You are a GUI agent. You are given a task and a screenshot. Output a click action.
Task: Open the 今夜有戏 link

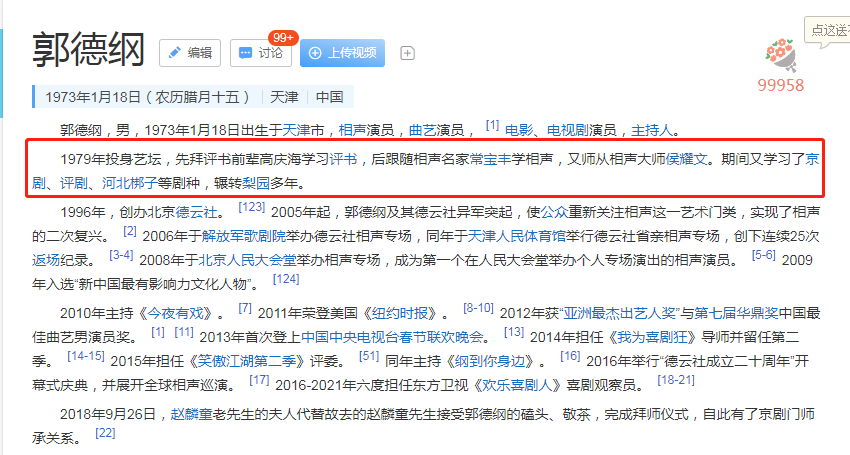point(175,313)
